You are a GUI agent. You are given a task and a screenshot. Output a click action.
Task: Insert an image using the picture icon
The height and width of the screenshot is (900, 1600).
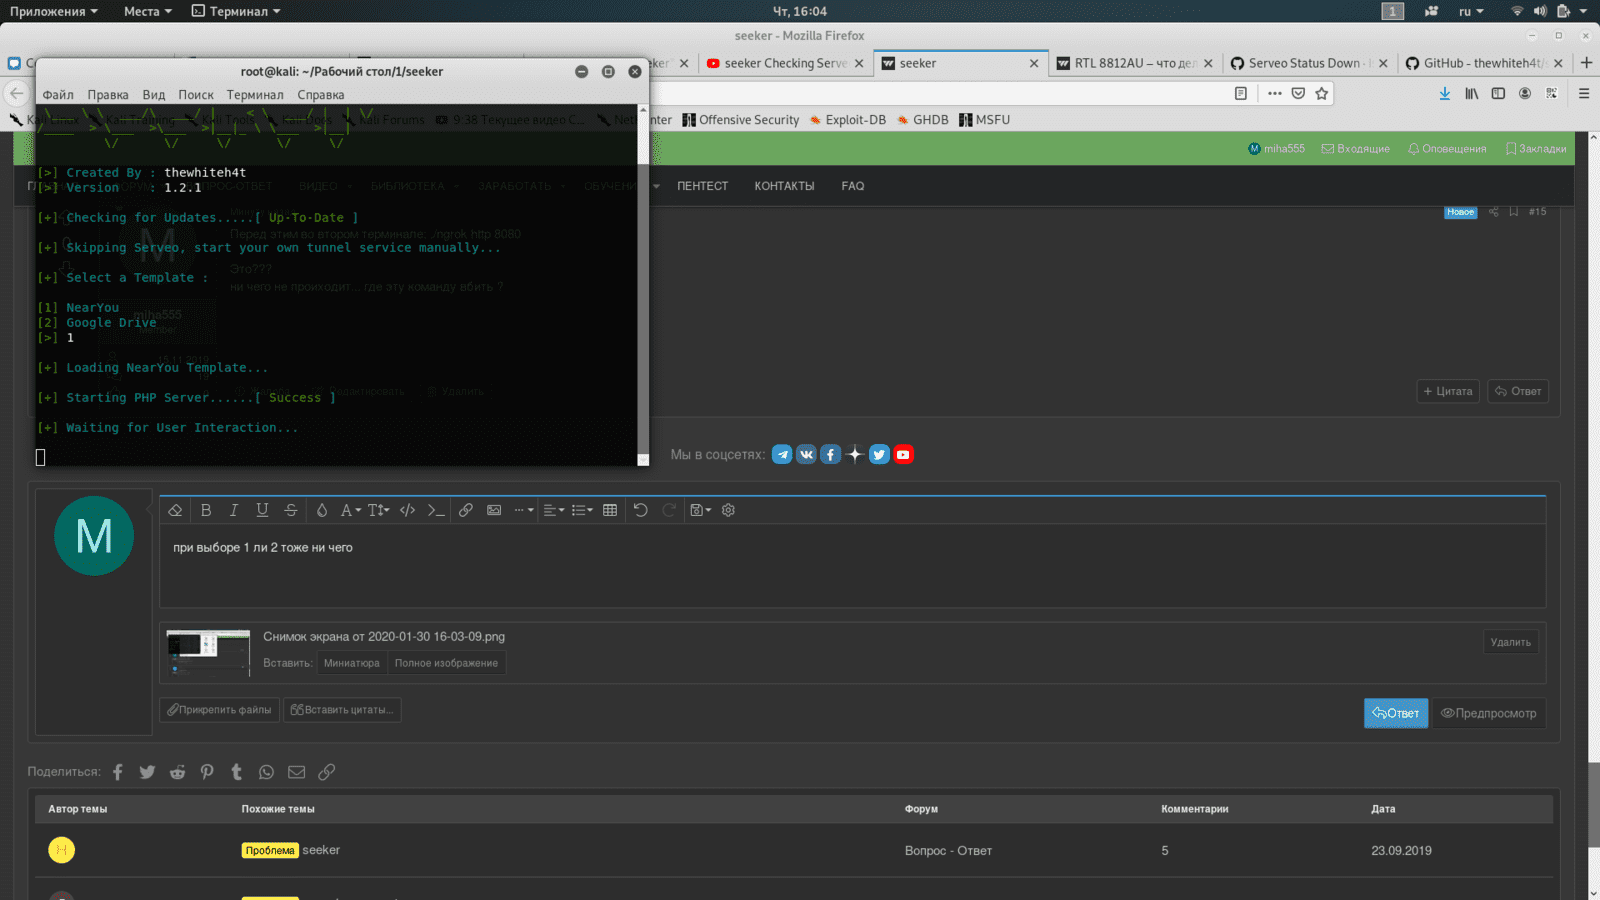[x=494, y=510]
